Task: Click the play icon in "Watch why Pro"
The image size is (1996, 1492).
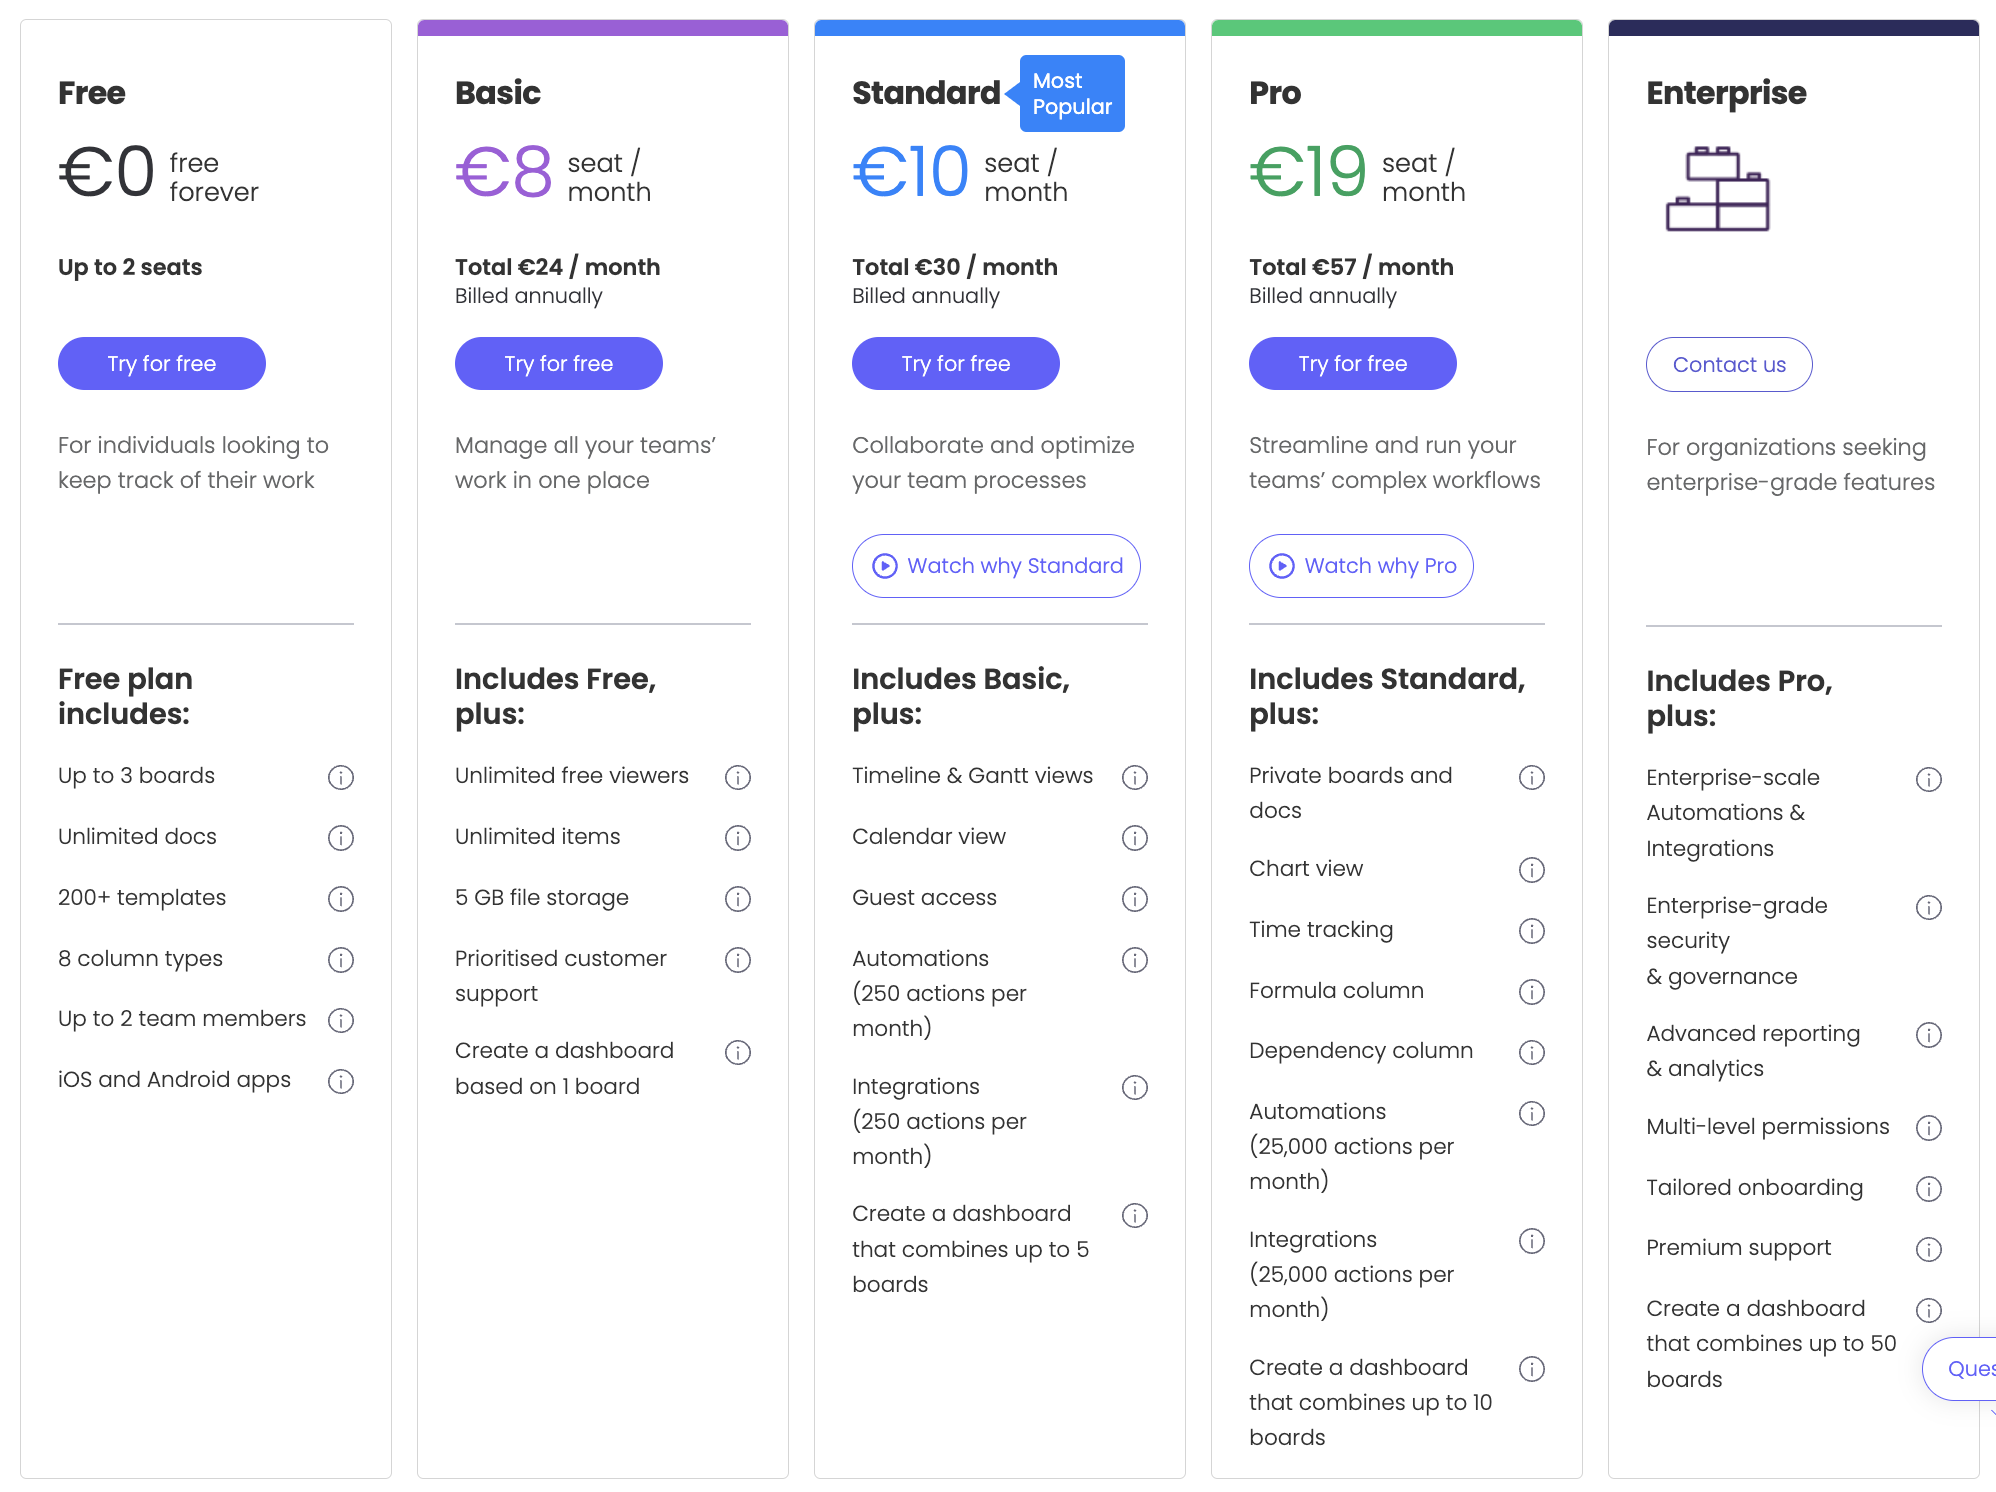Action: pyautogui.click(x=1281, y=566)
